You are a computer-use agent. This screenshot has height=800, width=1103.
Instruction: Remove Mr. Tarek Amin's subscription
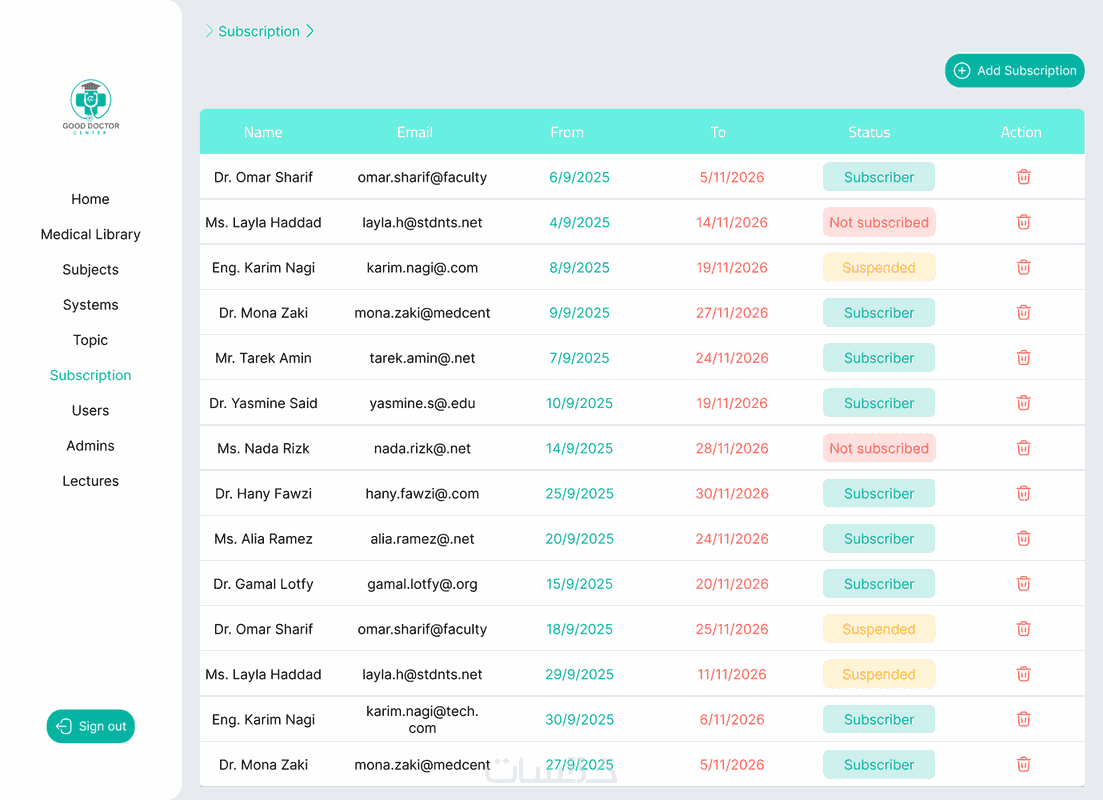[1023, 358]
